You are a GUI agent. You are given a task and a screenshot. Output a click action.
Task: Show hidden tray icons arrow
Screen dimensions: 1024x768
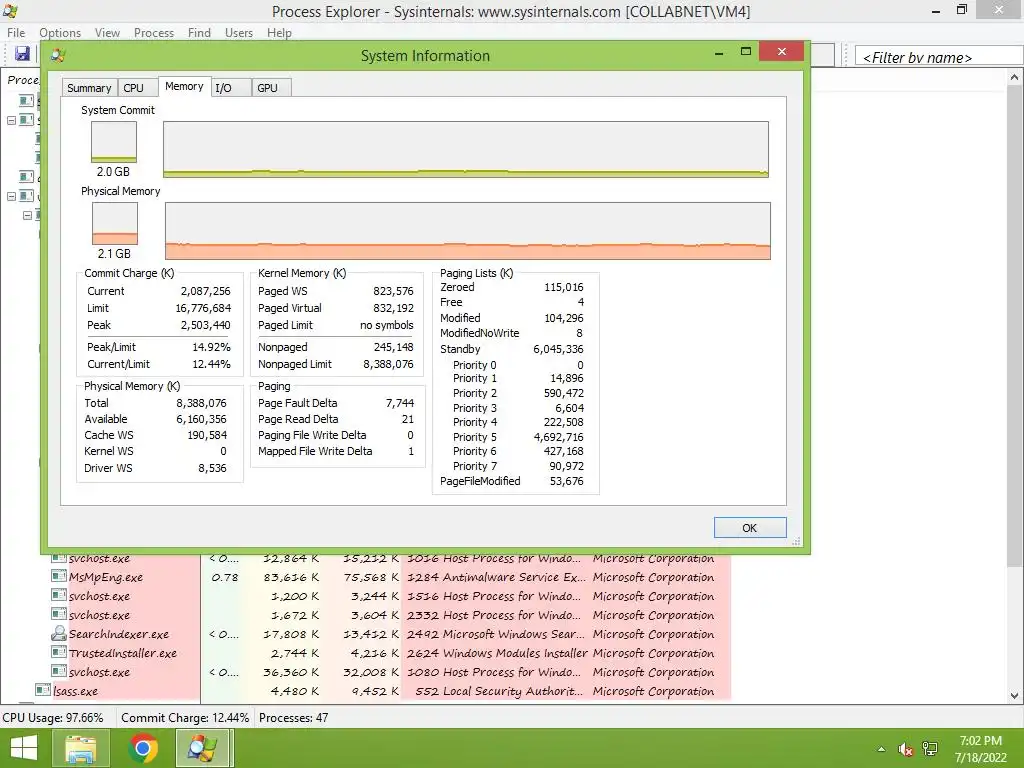point(881,749)
